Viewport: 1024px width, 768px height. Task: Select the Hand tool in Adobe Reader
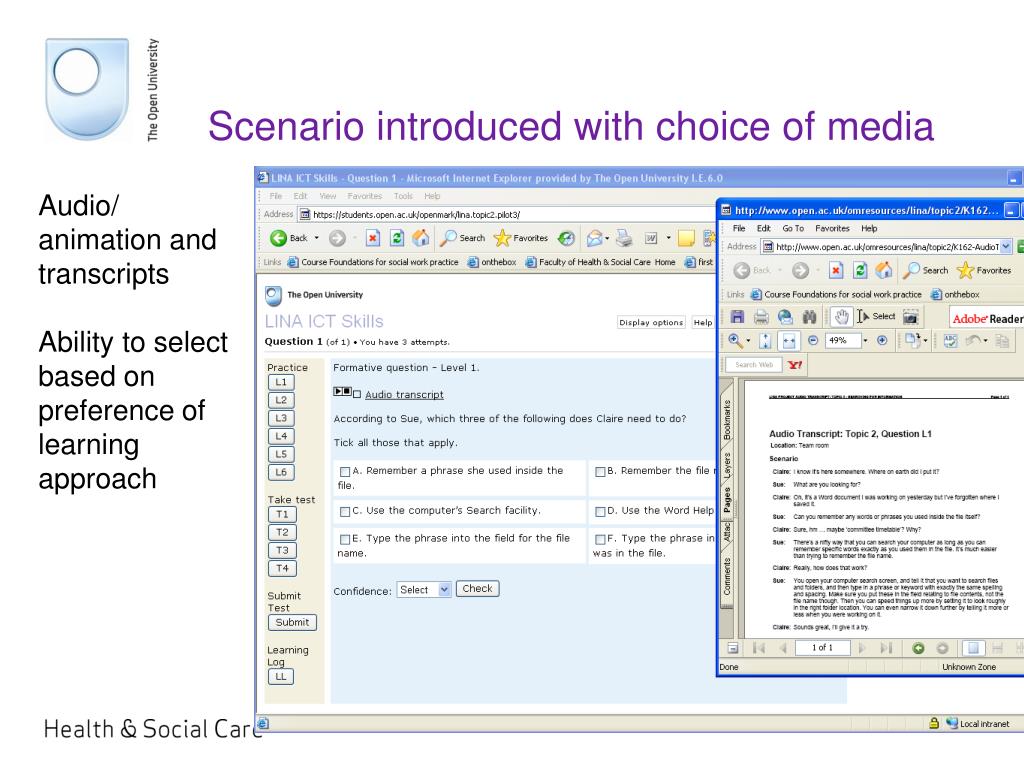(842, 317)
